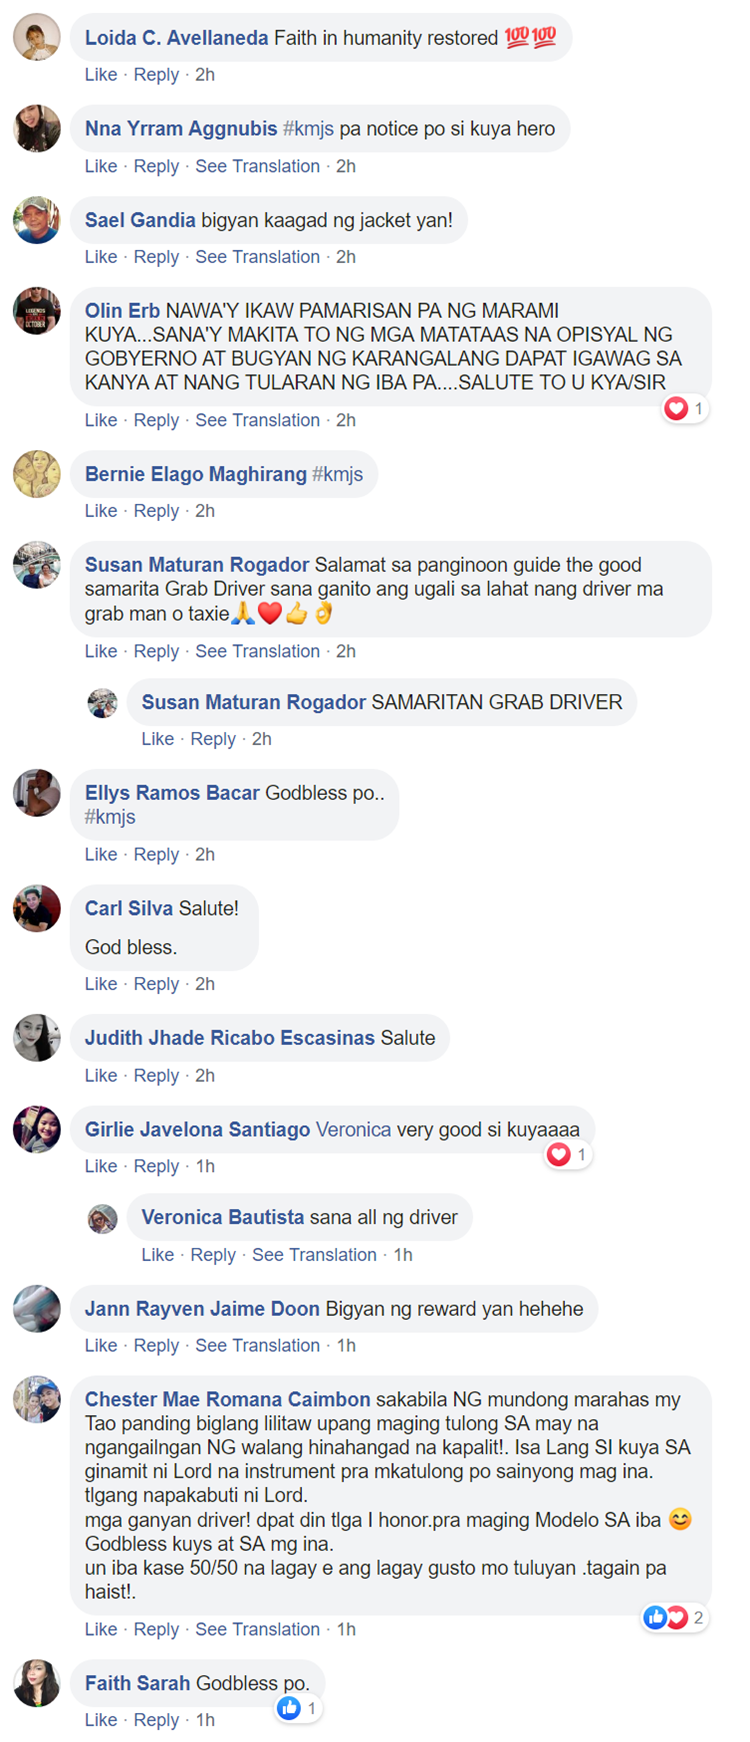Like Faith Sarah's Godbless comment
Screen dimensions: 750x1742
pyautogui.click(x=101, y=1719)
